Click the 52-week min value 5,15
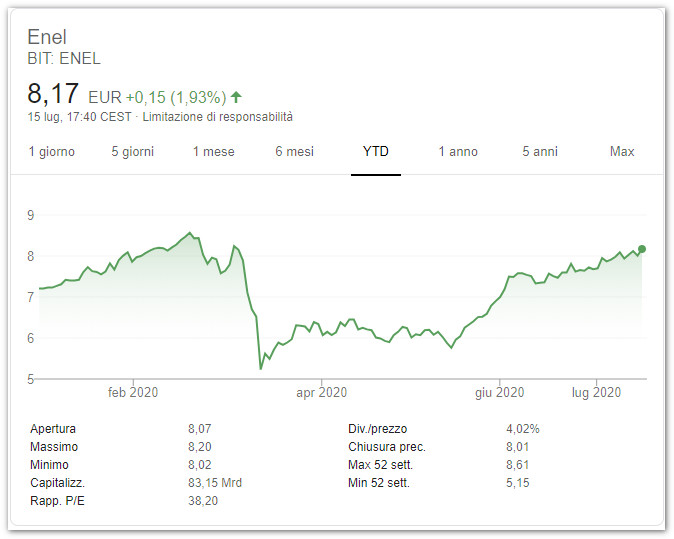The width and height of the screenshot is (674, 539). tap(518, 483)
